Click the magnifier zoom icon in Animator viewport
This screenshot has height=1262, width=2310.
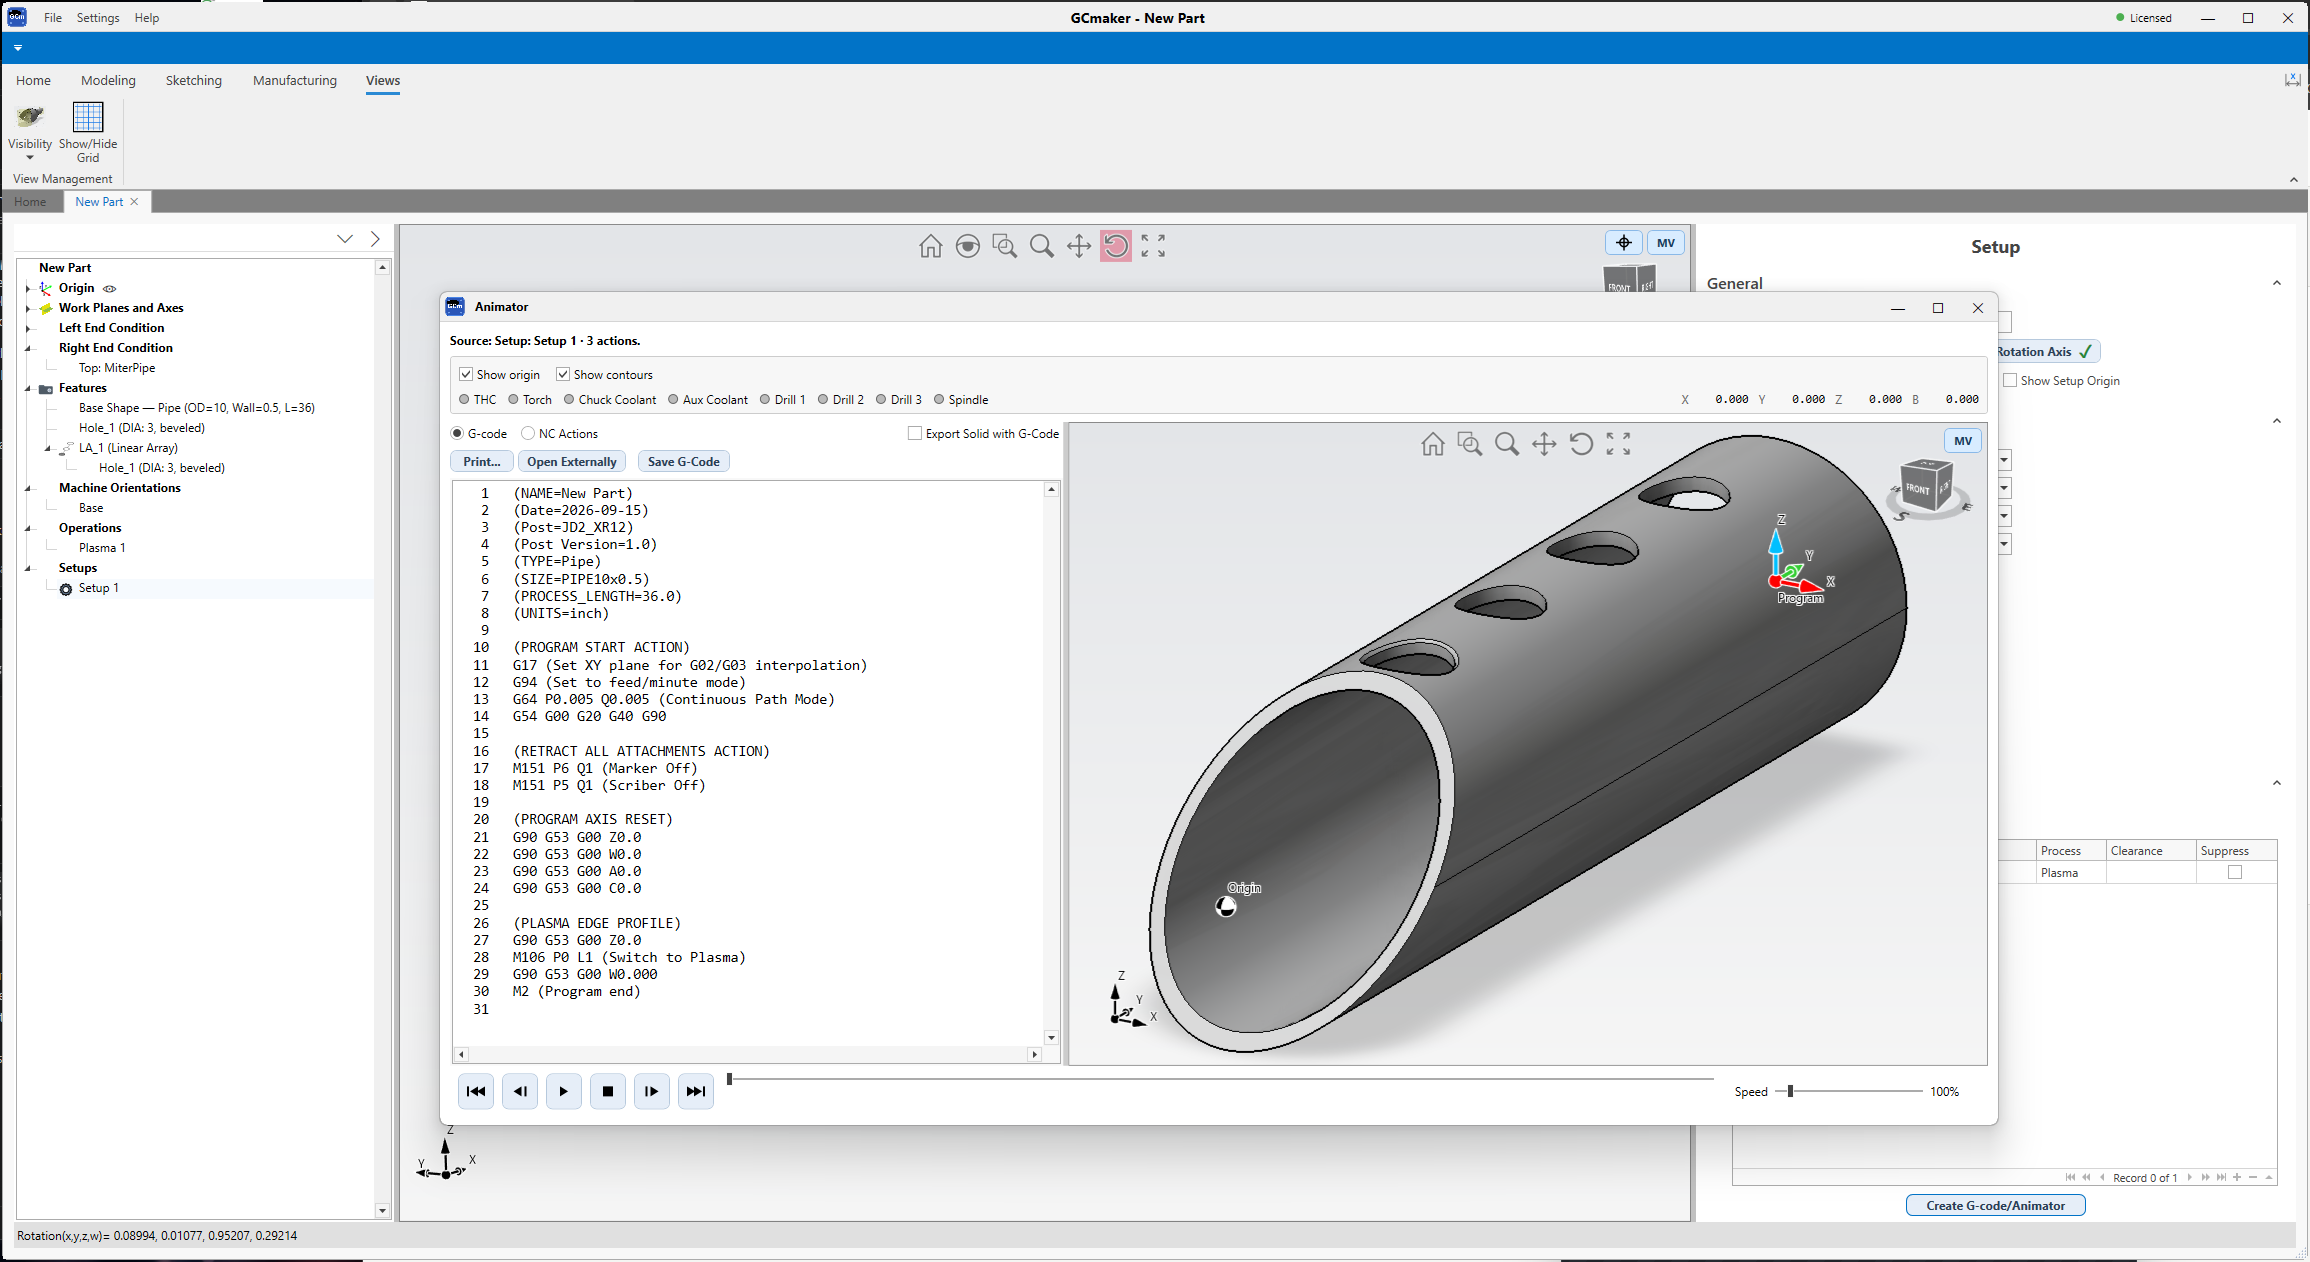(1507, 444)
